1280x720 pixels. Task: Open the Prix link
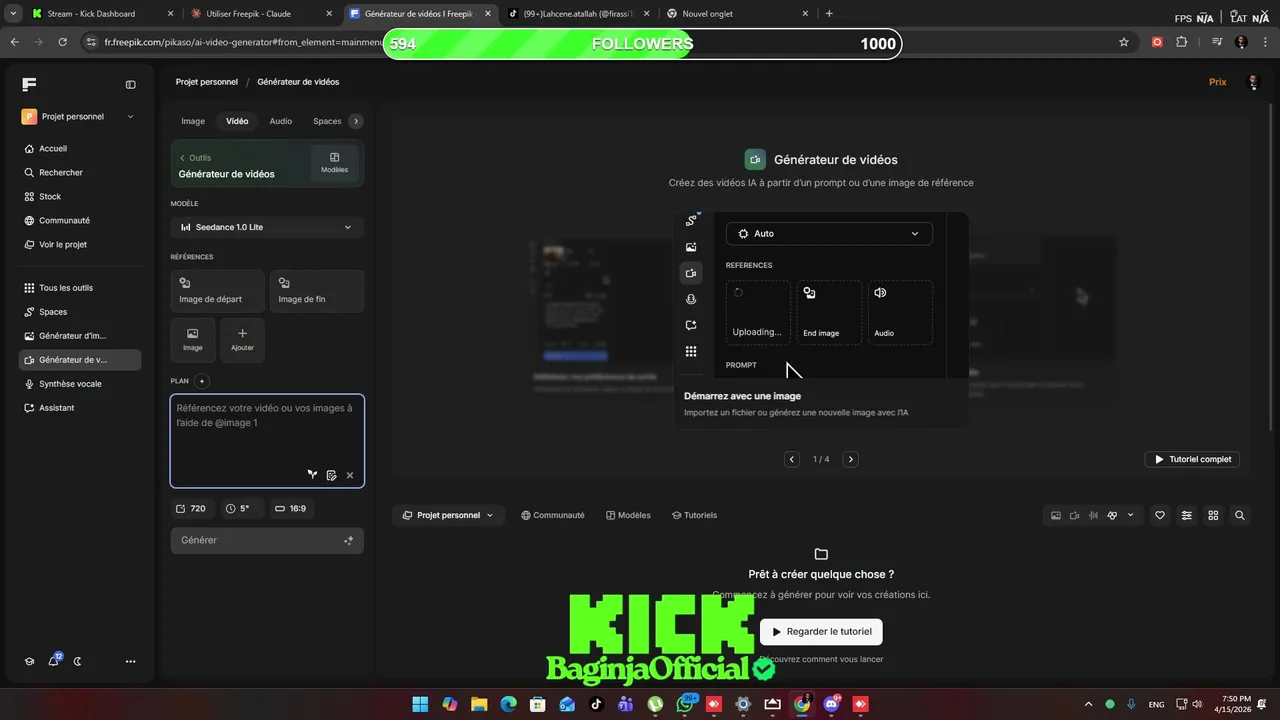[x=1217, y=82]
